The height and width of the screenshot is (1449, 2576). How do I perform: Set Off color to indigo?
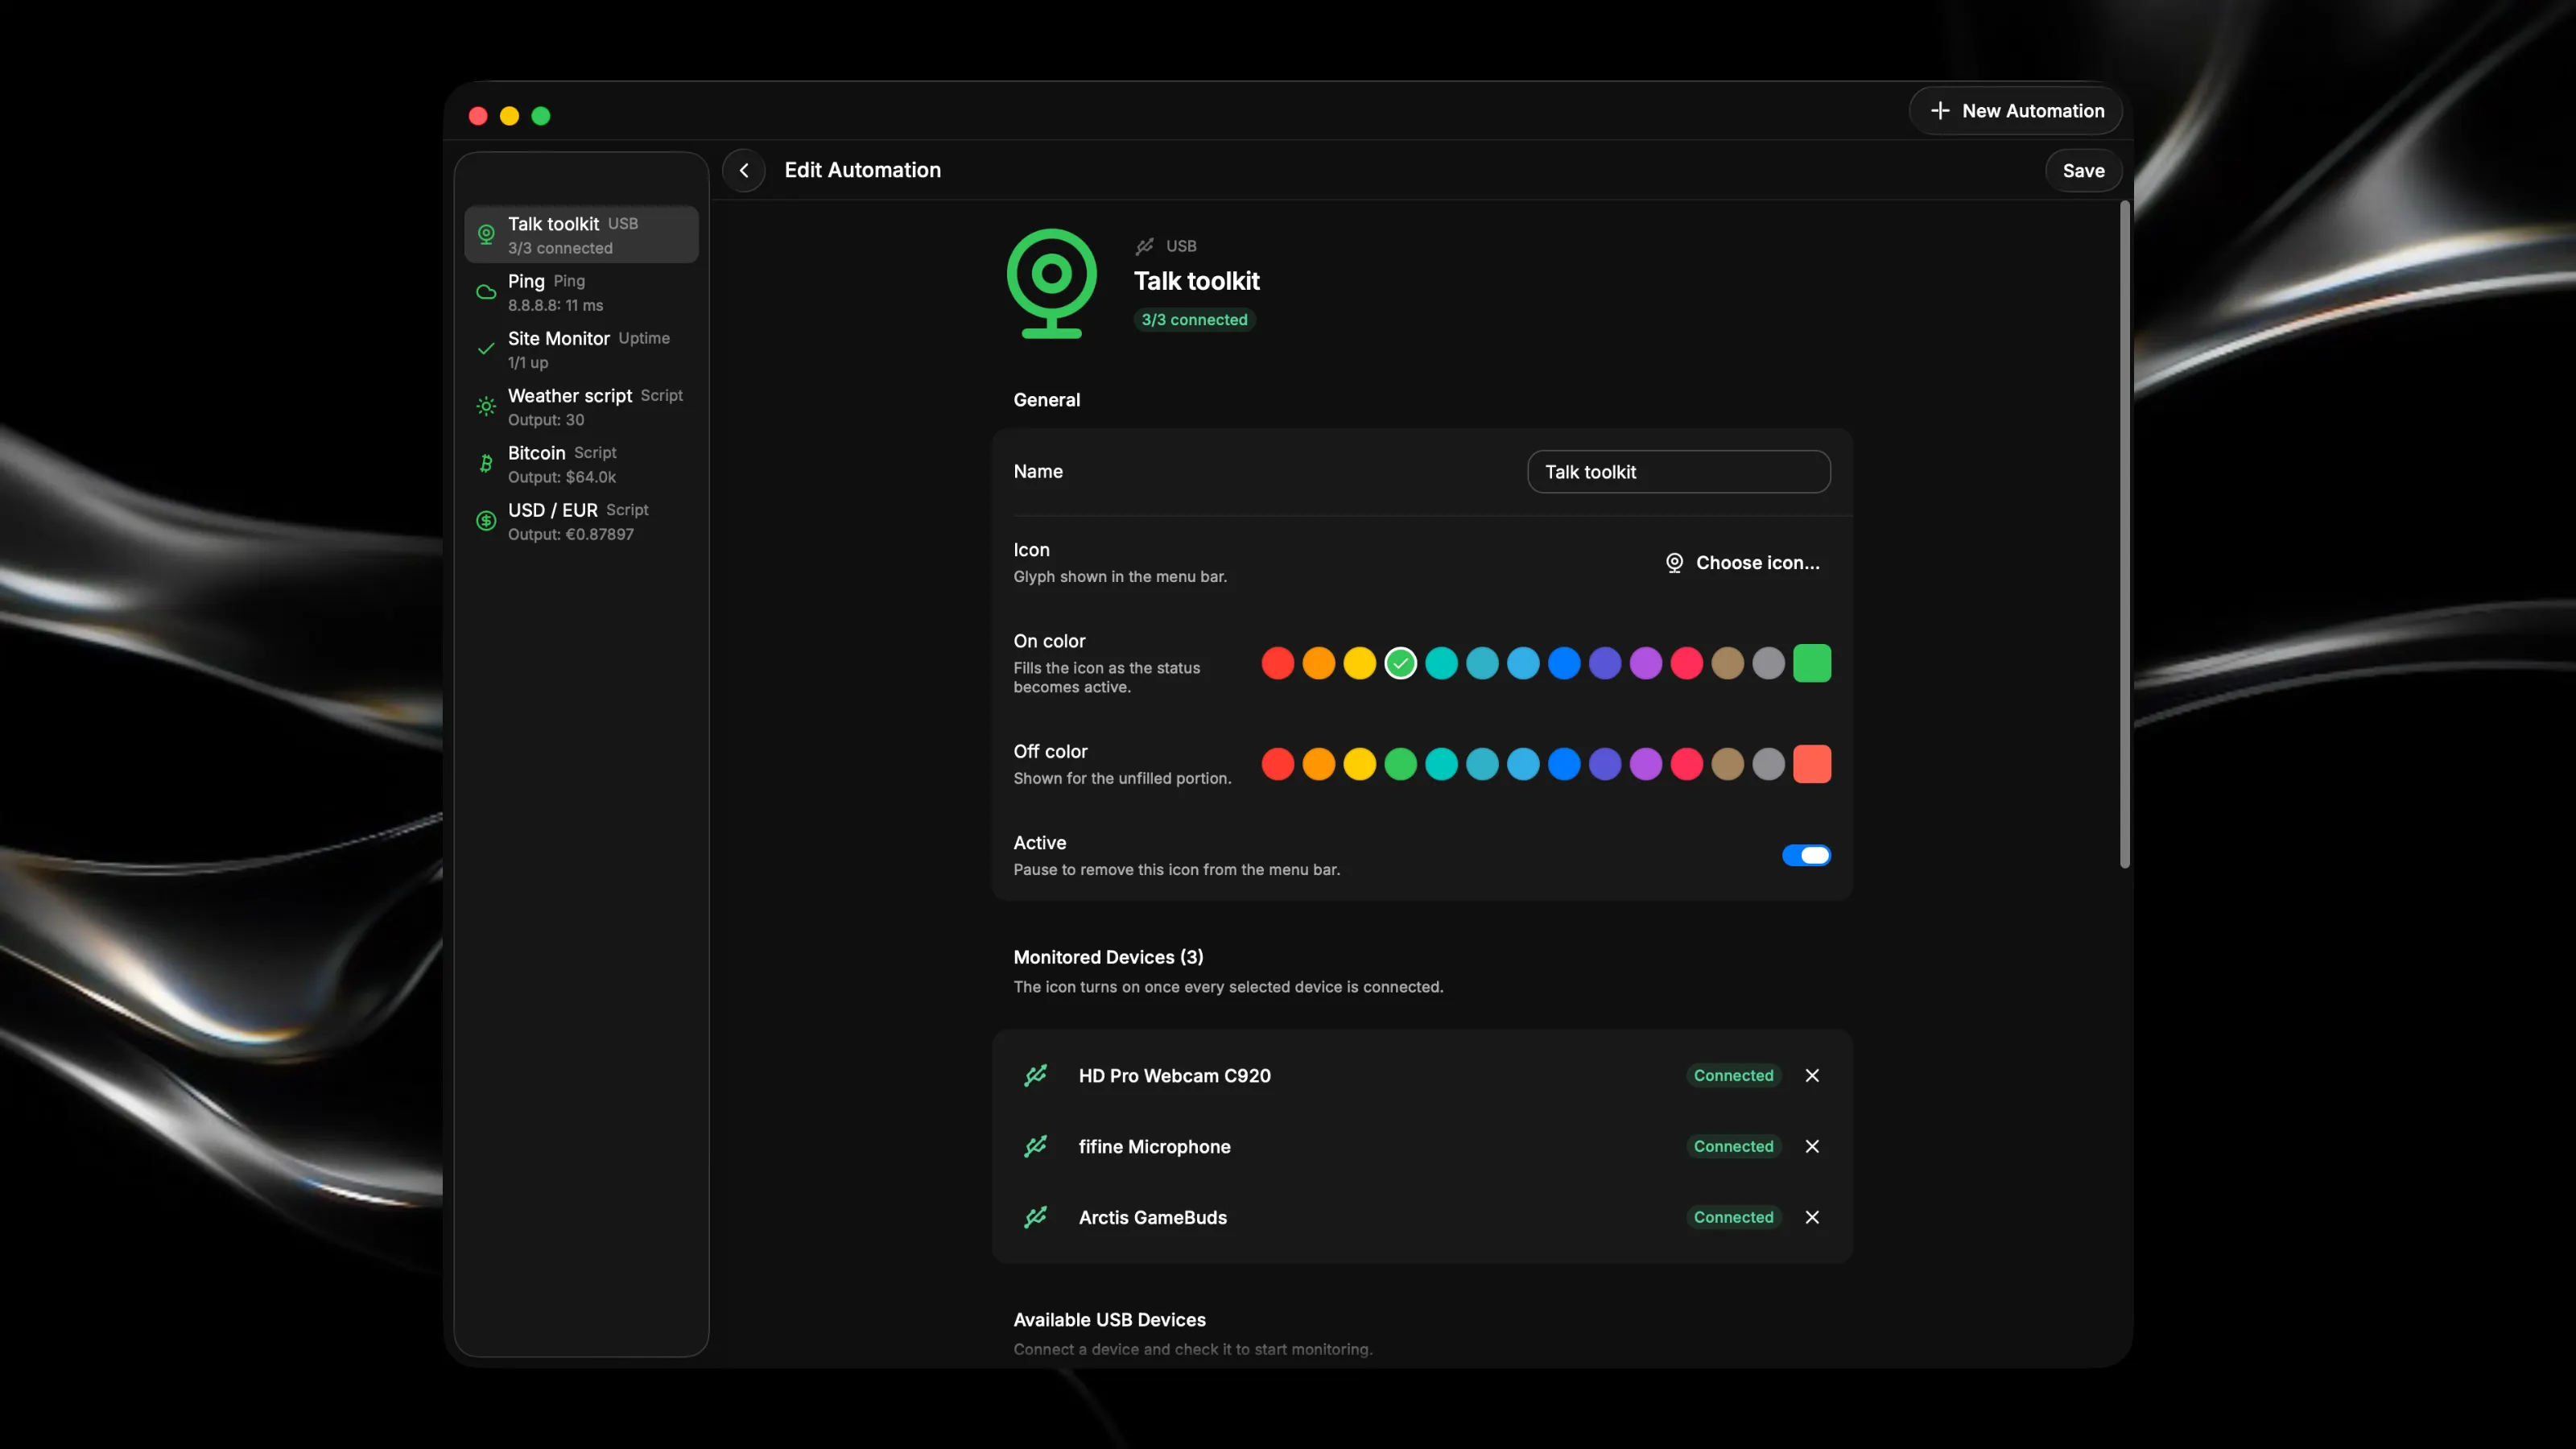coord(1605,764)
